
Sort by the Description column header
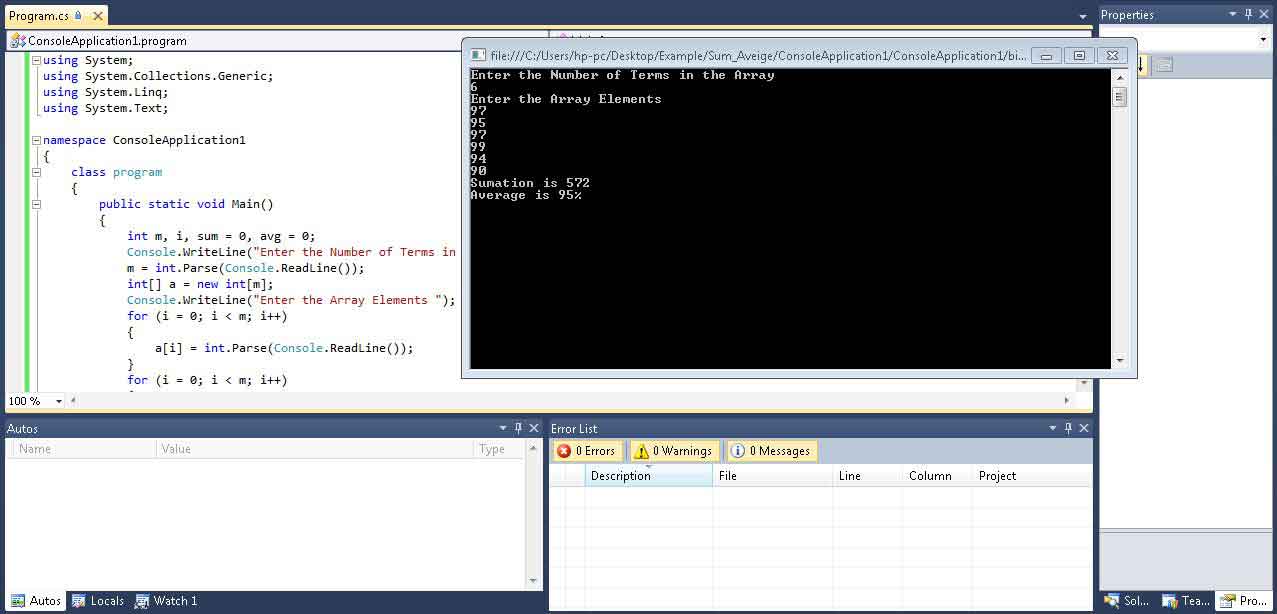coord(648,476)
